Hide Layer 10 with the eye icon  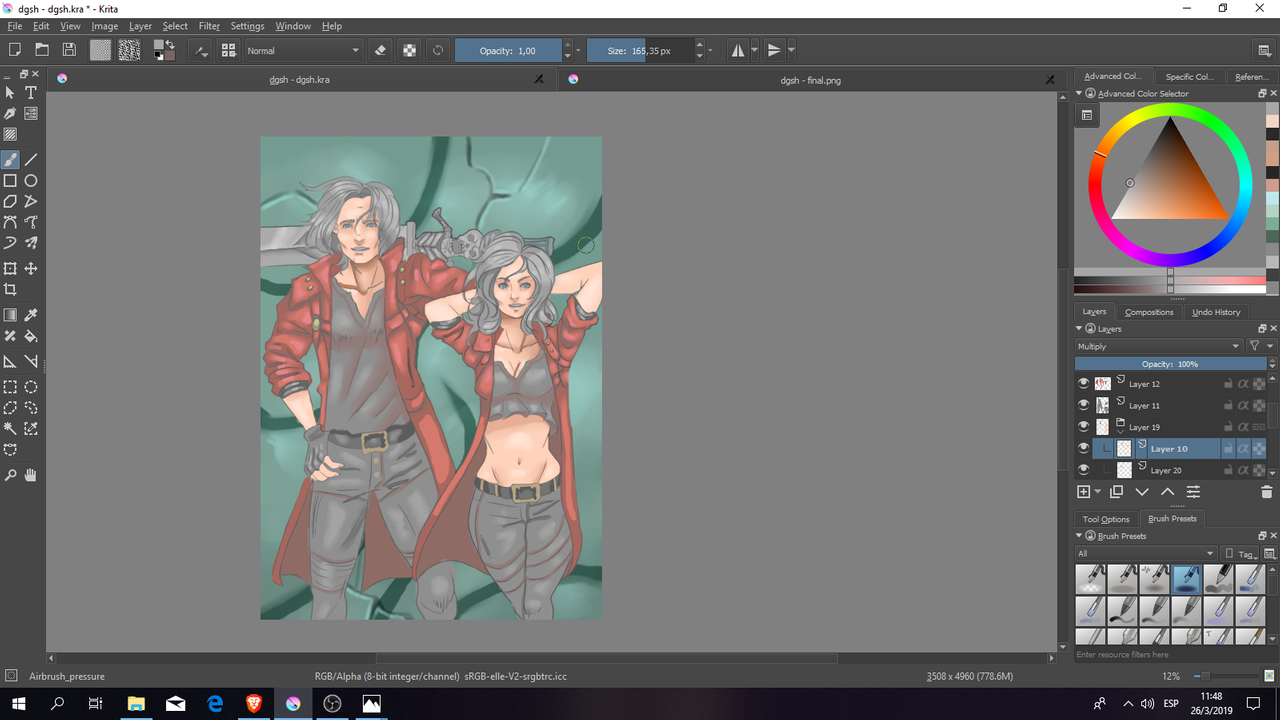[1083, 448]
